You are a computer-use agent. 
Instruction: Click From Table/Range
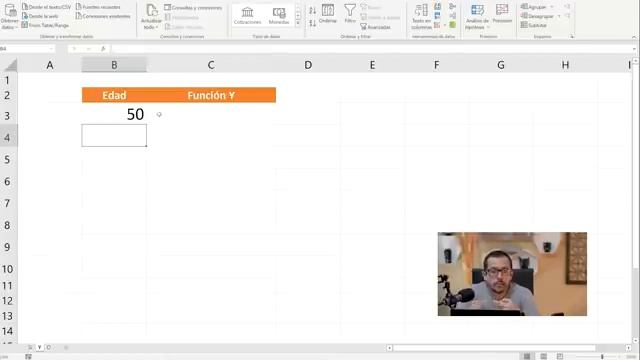click(45, 25)
